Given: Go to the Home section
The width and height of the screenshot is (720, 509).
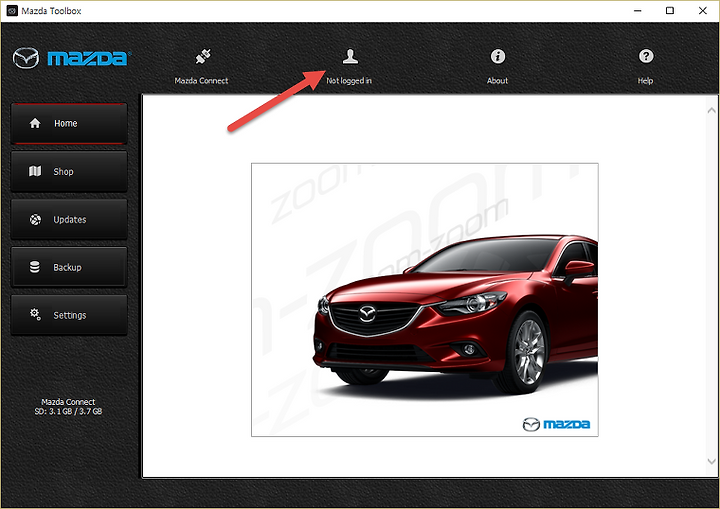Looking at the screenshot, I should pyautogui.click(x=69, y=124).
